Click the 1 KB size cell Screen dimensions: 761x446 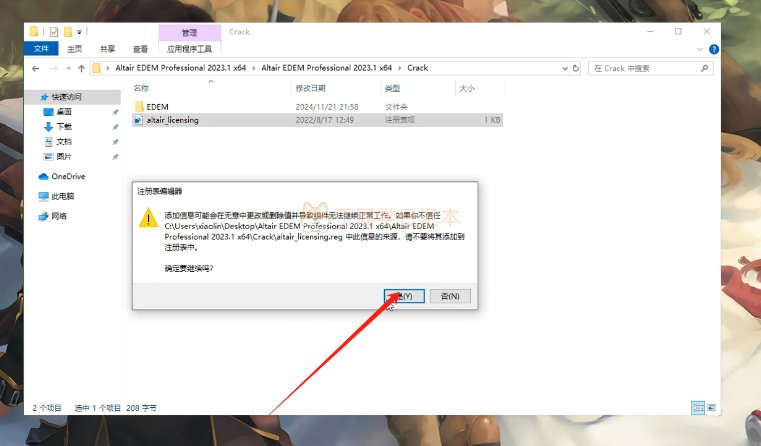[492, 120]
